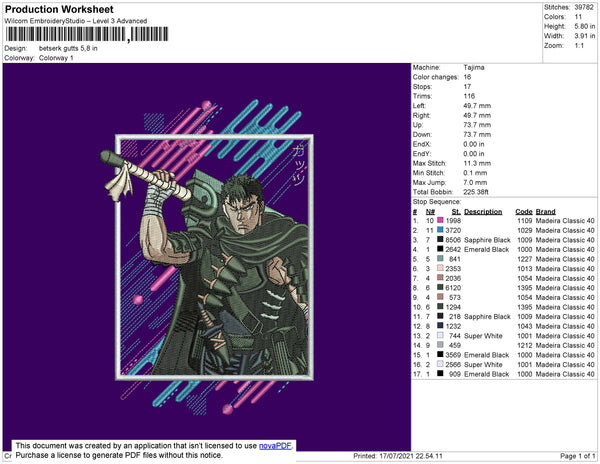Click the swatch beside 744 Super White

click(440, 335)
